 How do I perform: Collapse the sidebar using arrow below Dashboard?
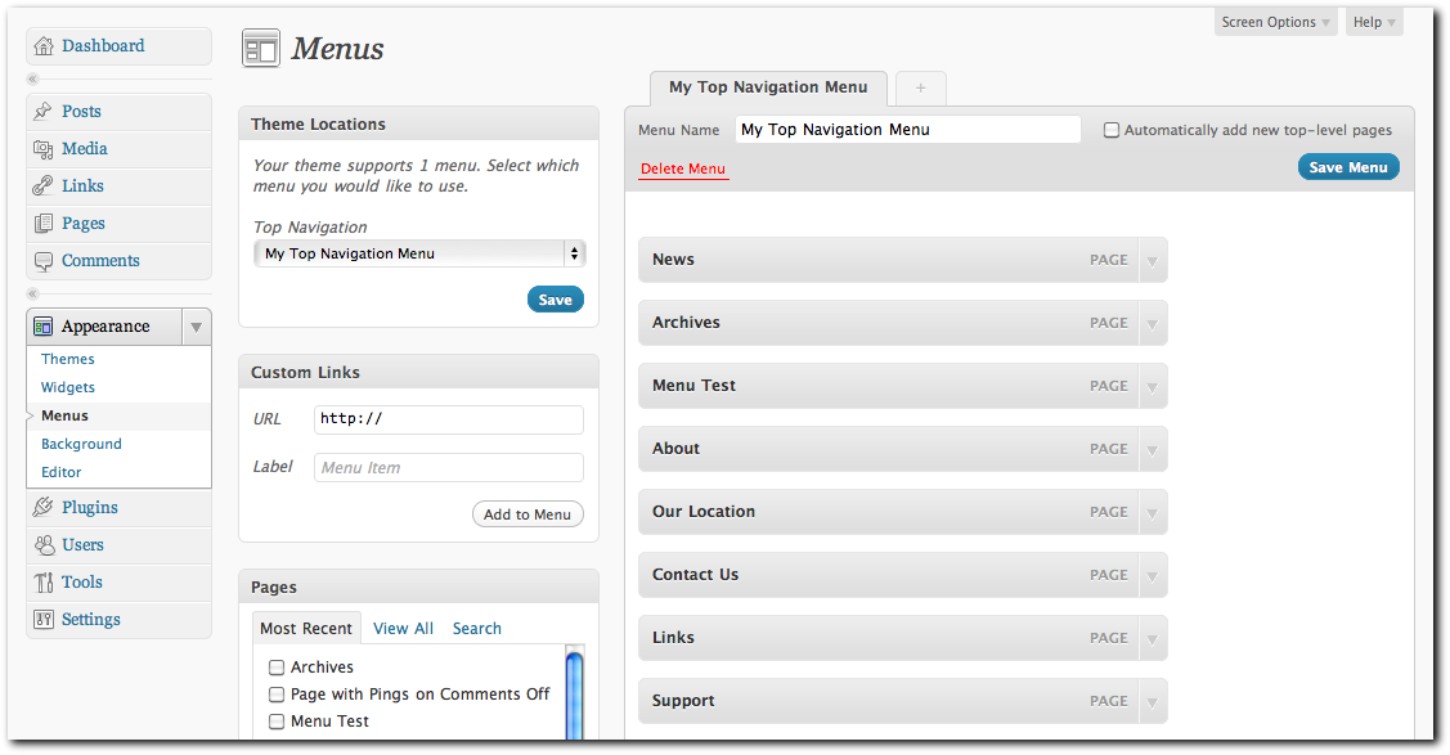point(33,79)
